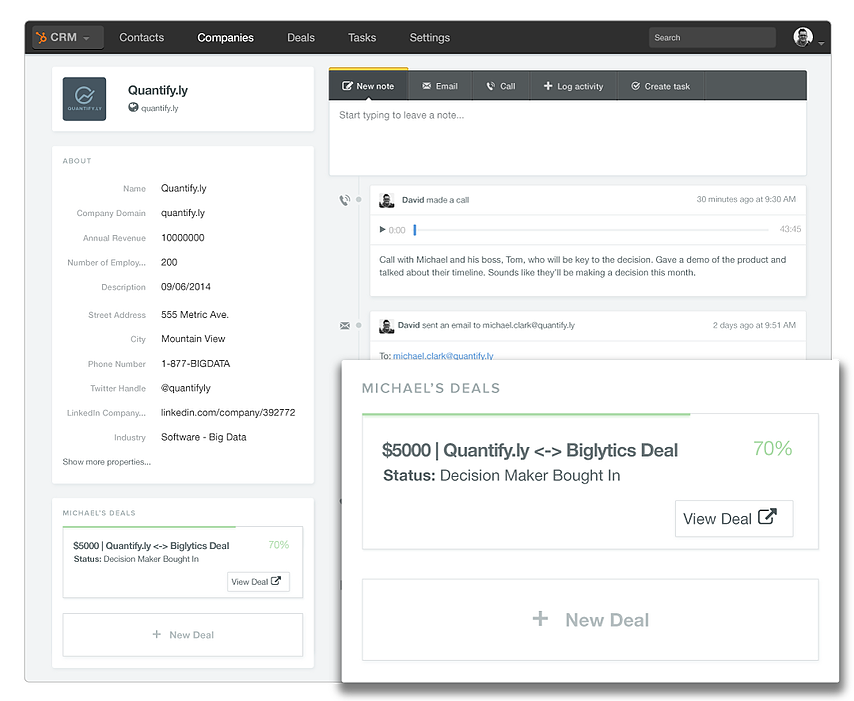Click the envelope timeline icon beside David's email
This screenshot has height=701, width=854.
(x=345, y=326)
